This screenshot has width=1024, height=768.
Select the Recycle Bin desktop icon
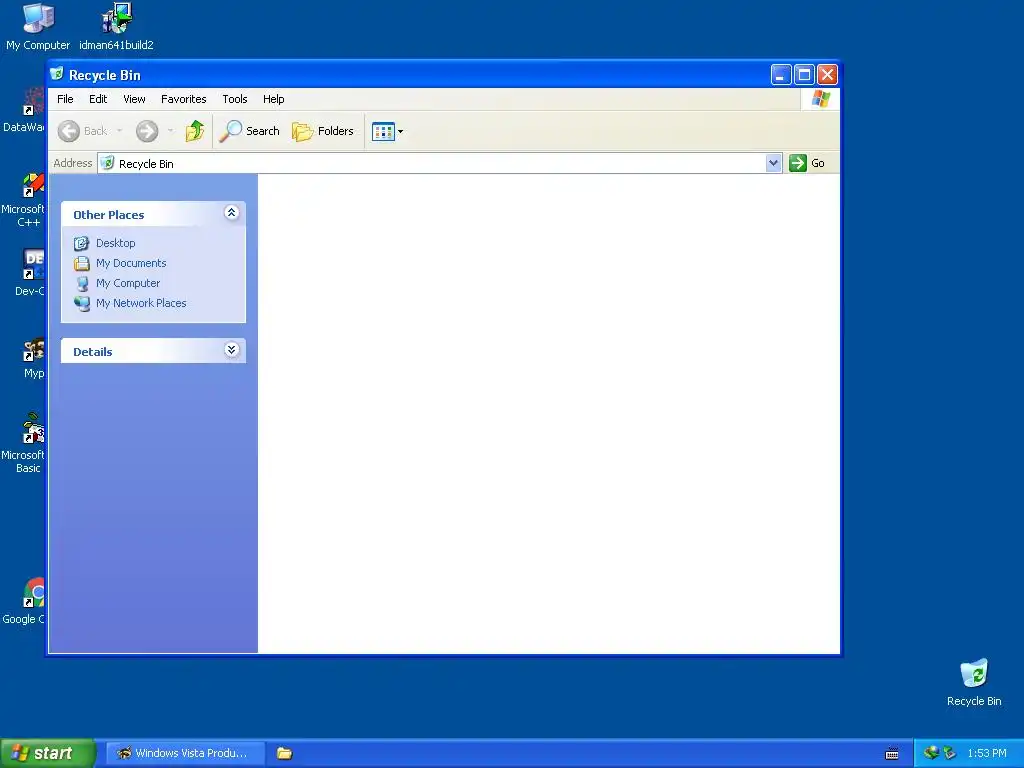point(974,683)
